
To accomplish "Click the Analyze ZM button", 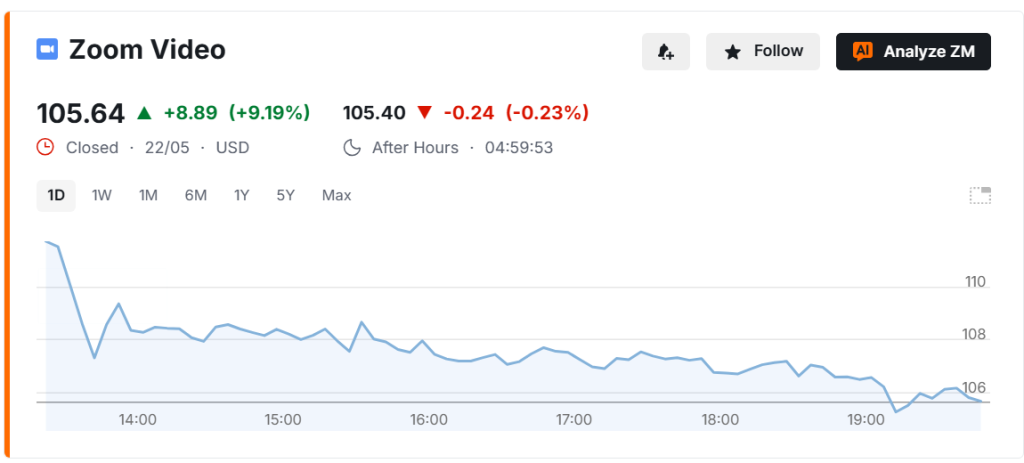I will [913, 52].
